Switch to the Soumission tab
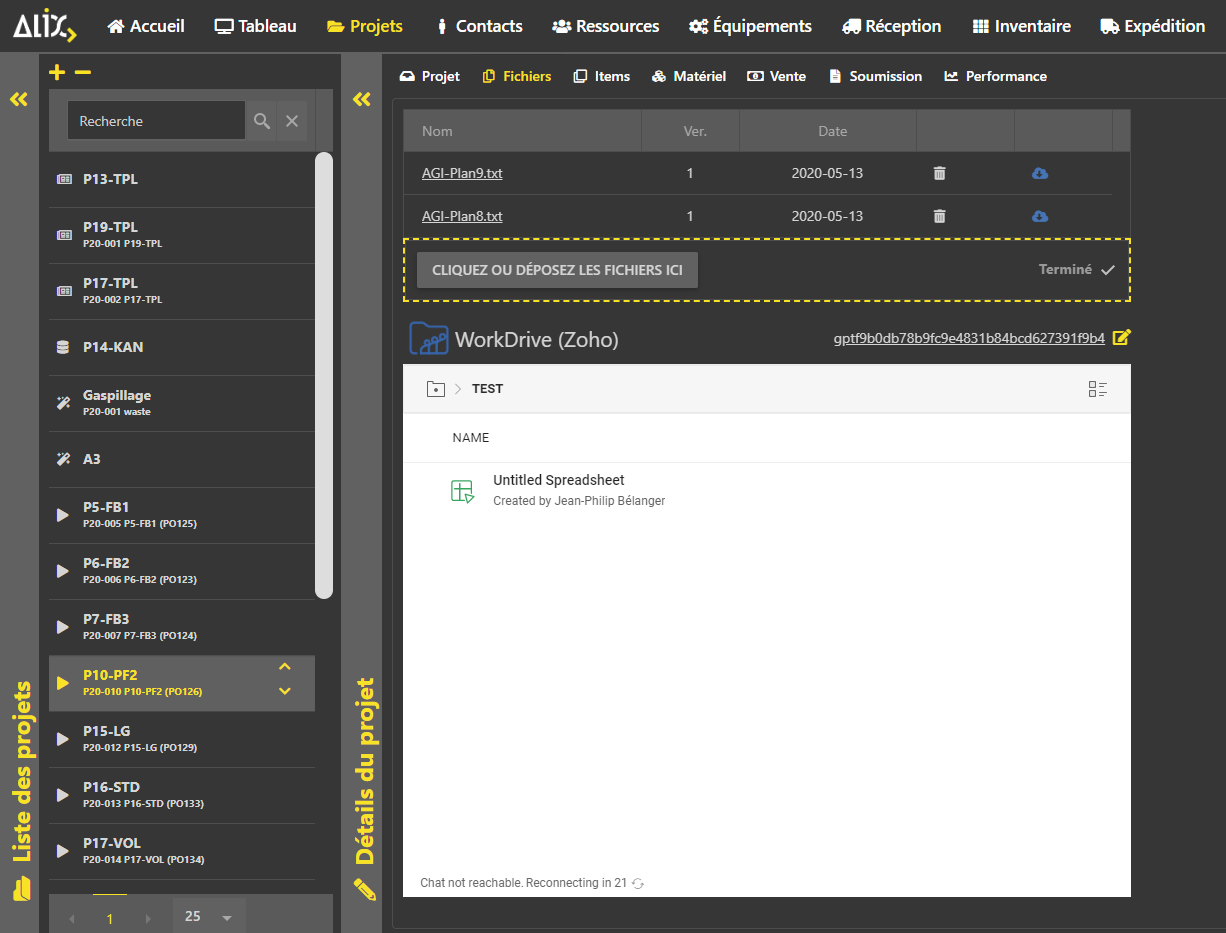Screen dimensions: 1226x933 click(876, 76)
